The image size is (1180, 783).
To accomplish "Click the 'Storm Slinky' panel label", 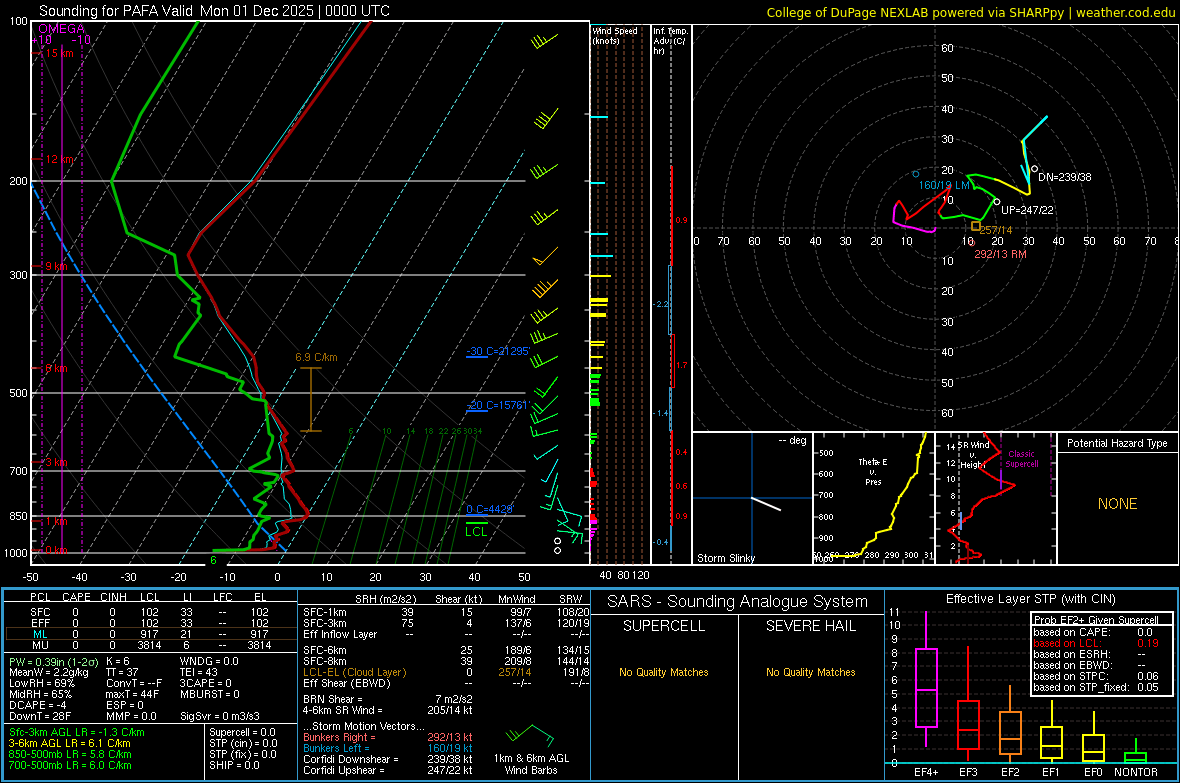I will (x=725, y=558).
